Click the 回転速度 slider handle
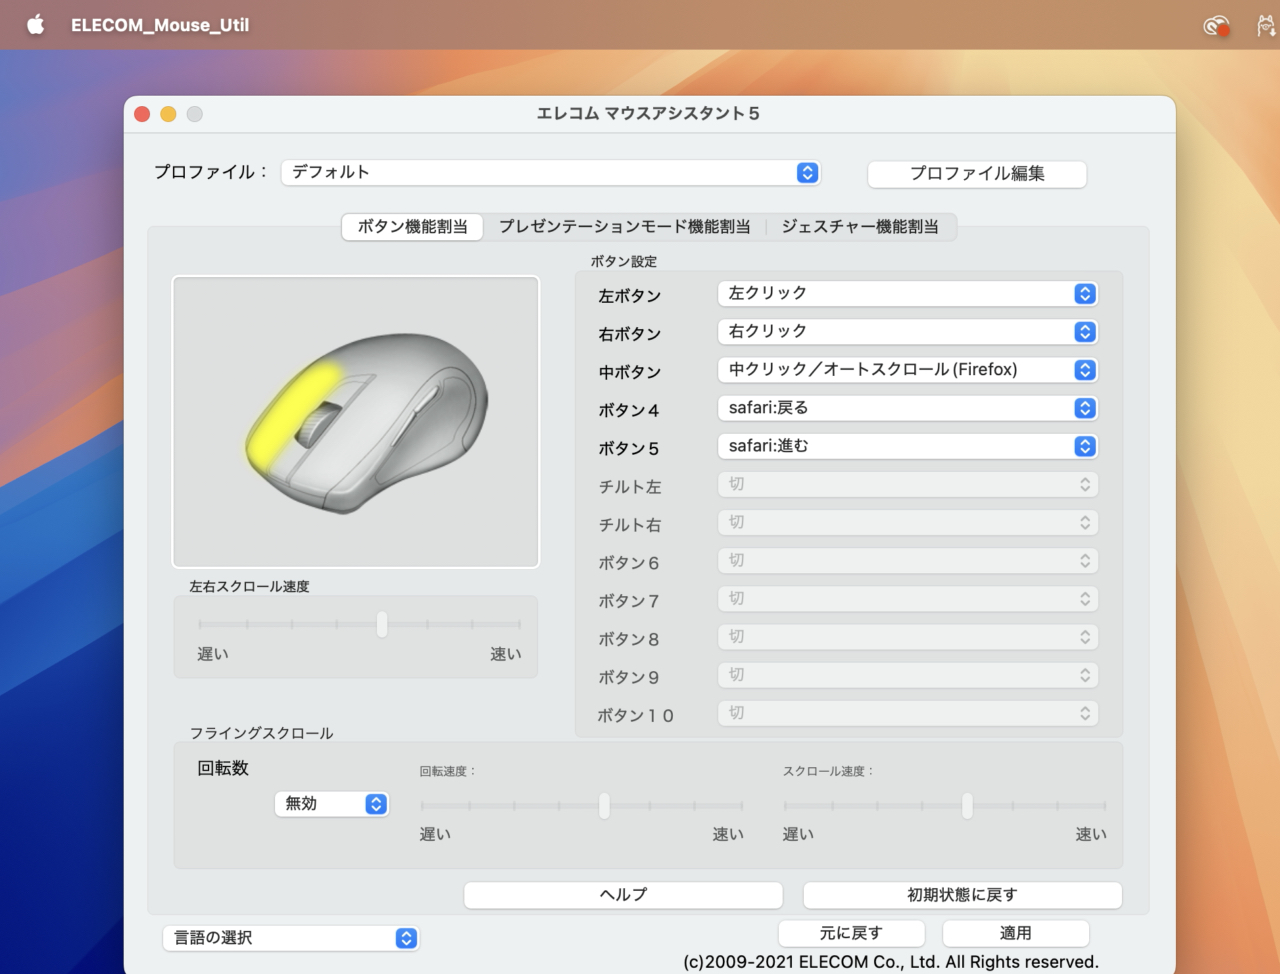The width and height of the screenshot is (1280, 974). pos(604,805)
